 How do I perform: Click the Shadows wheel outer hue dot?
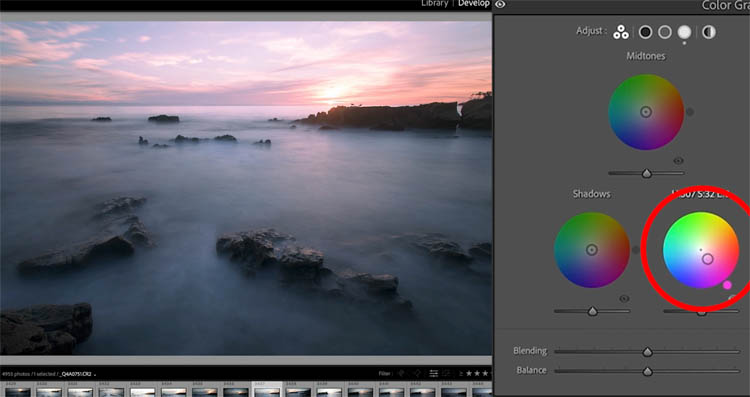[636, 250]
